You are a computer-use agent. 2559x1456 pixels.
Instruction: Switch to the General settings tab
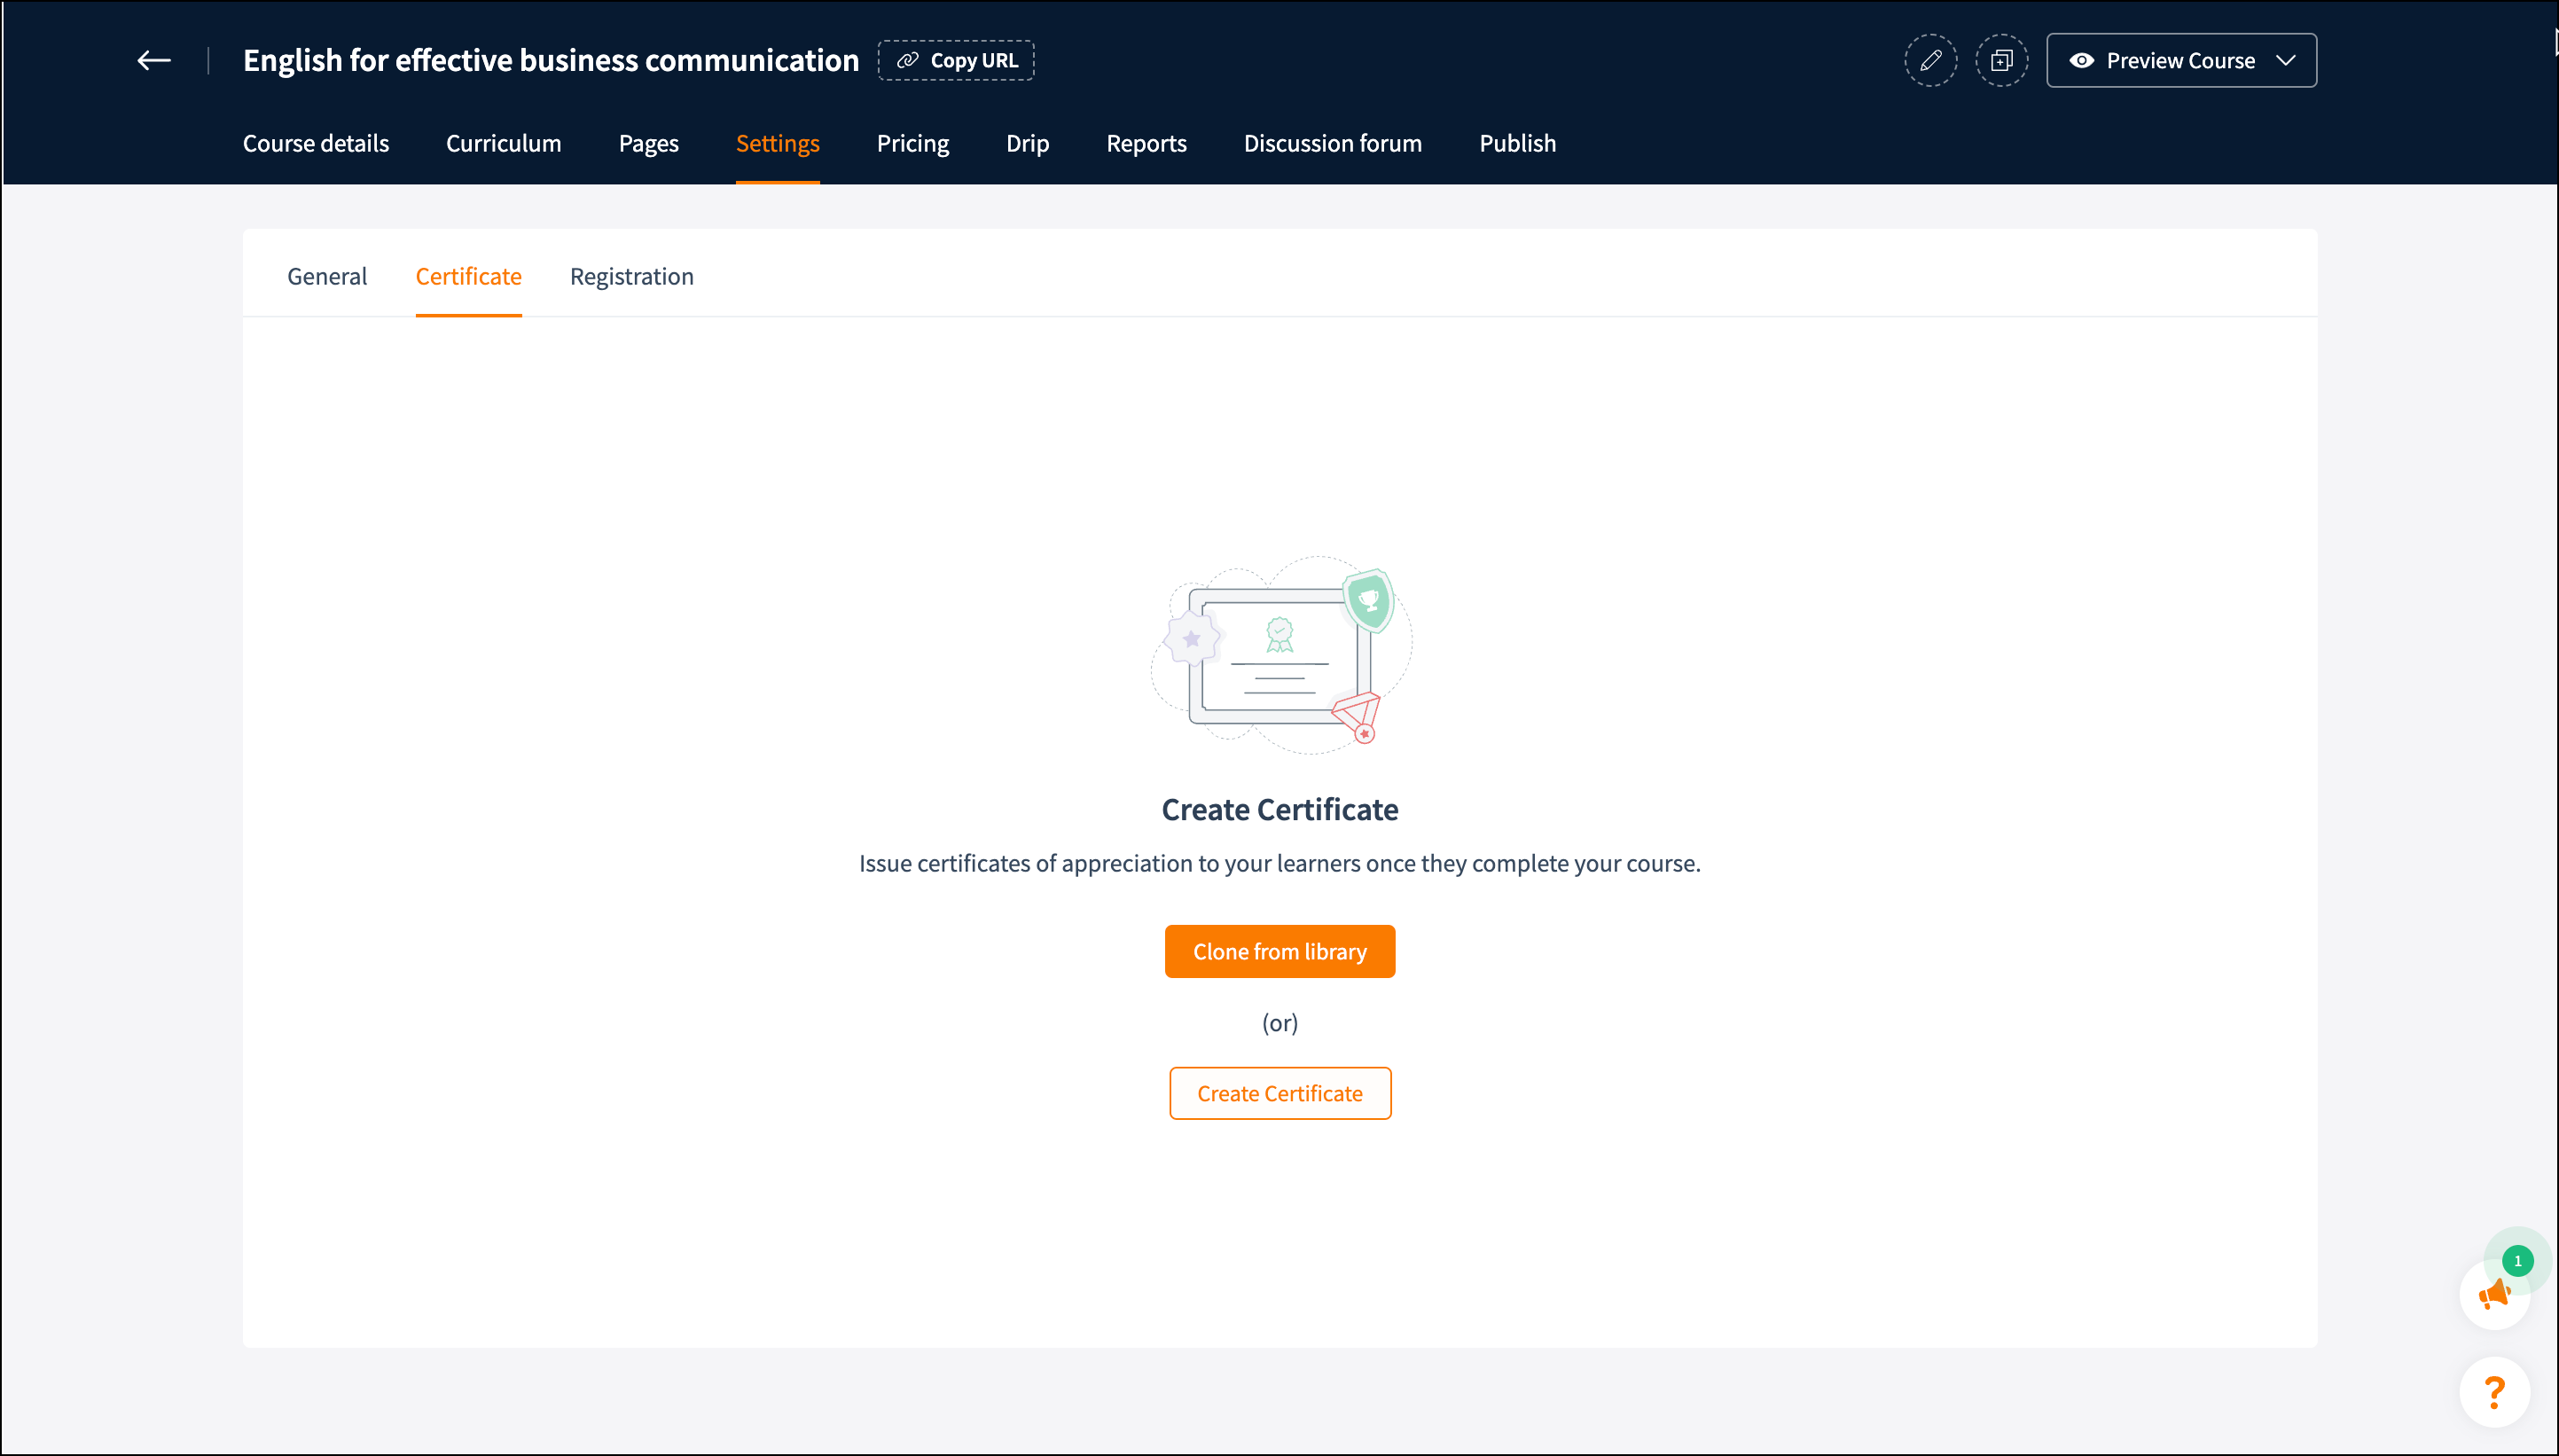point(327,276)
